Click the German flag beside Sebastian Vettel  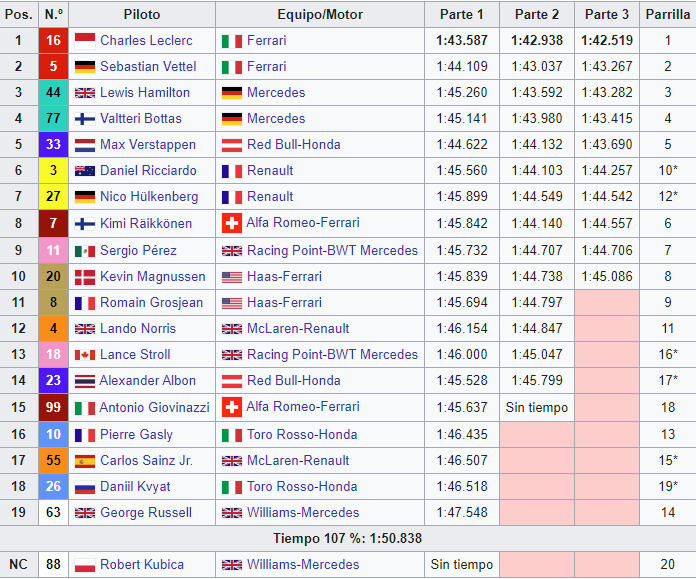[85, 67]
